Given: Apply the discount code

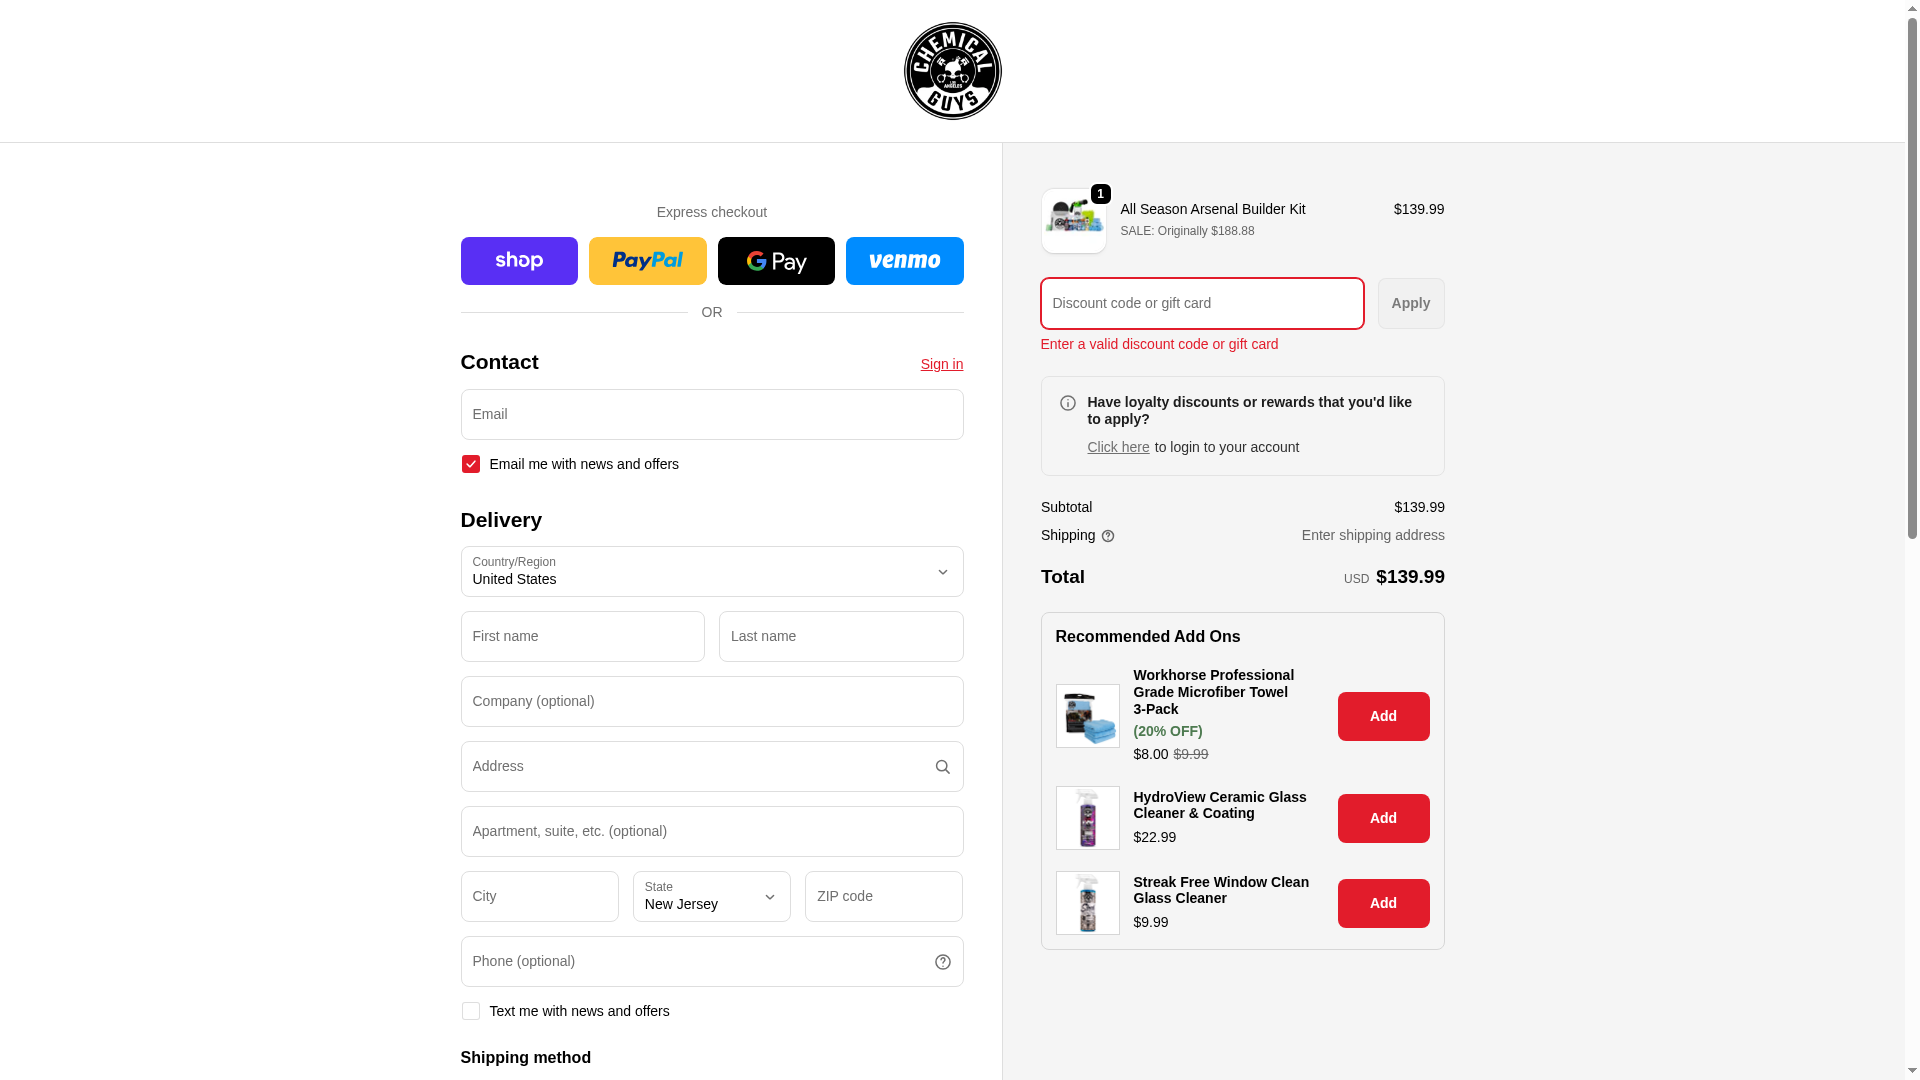Looking at the screenshot, I should tap(1411, 303).
